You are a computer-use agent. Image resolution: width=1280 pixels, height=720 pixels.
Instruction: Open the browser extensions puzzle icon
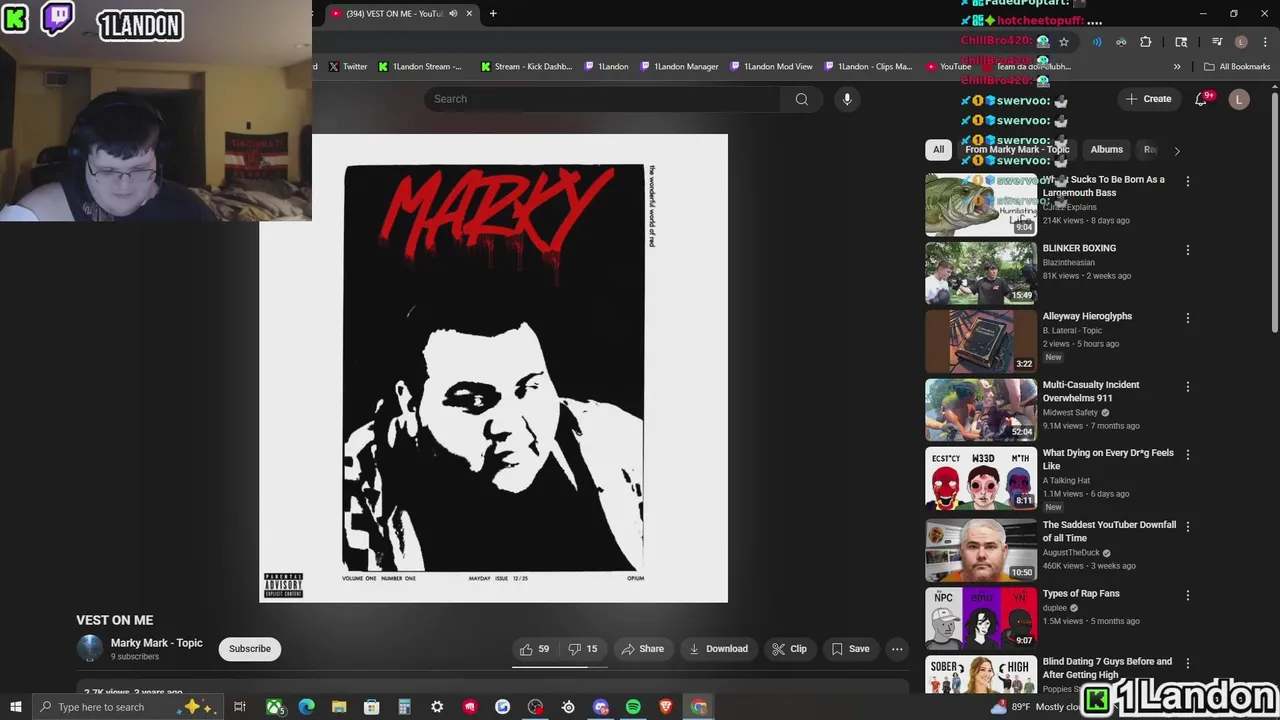pyautogui.click(x=1146, y=42)
